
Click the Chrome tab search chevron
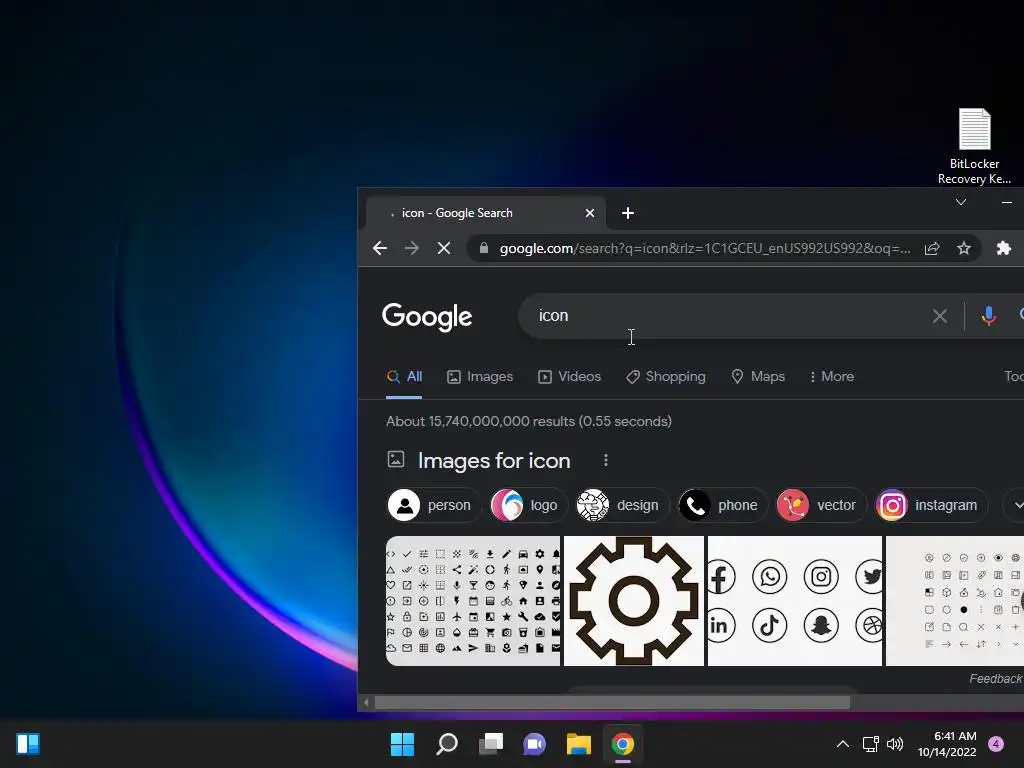point(961,202)
